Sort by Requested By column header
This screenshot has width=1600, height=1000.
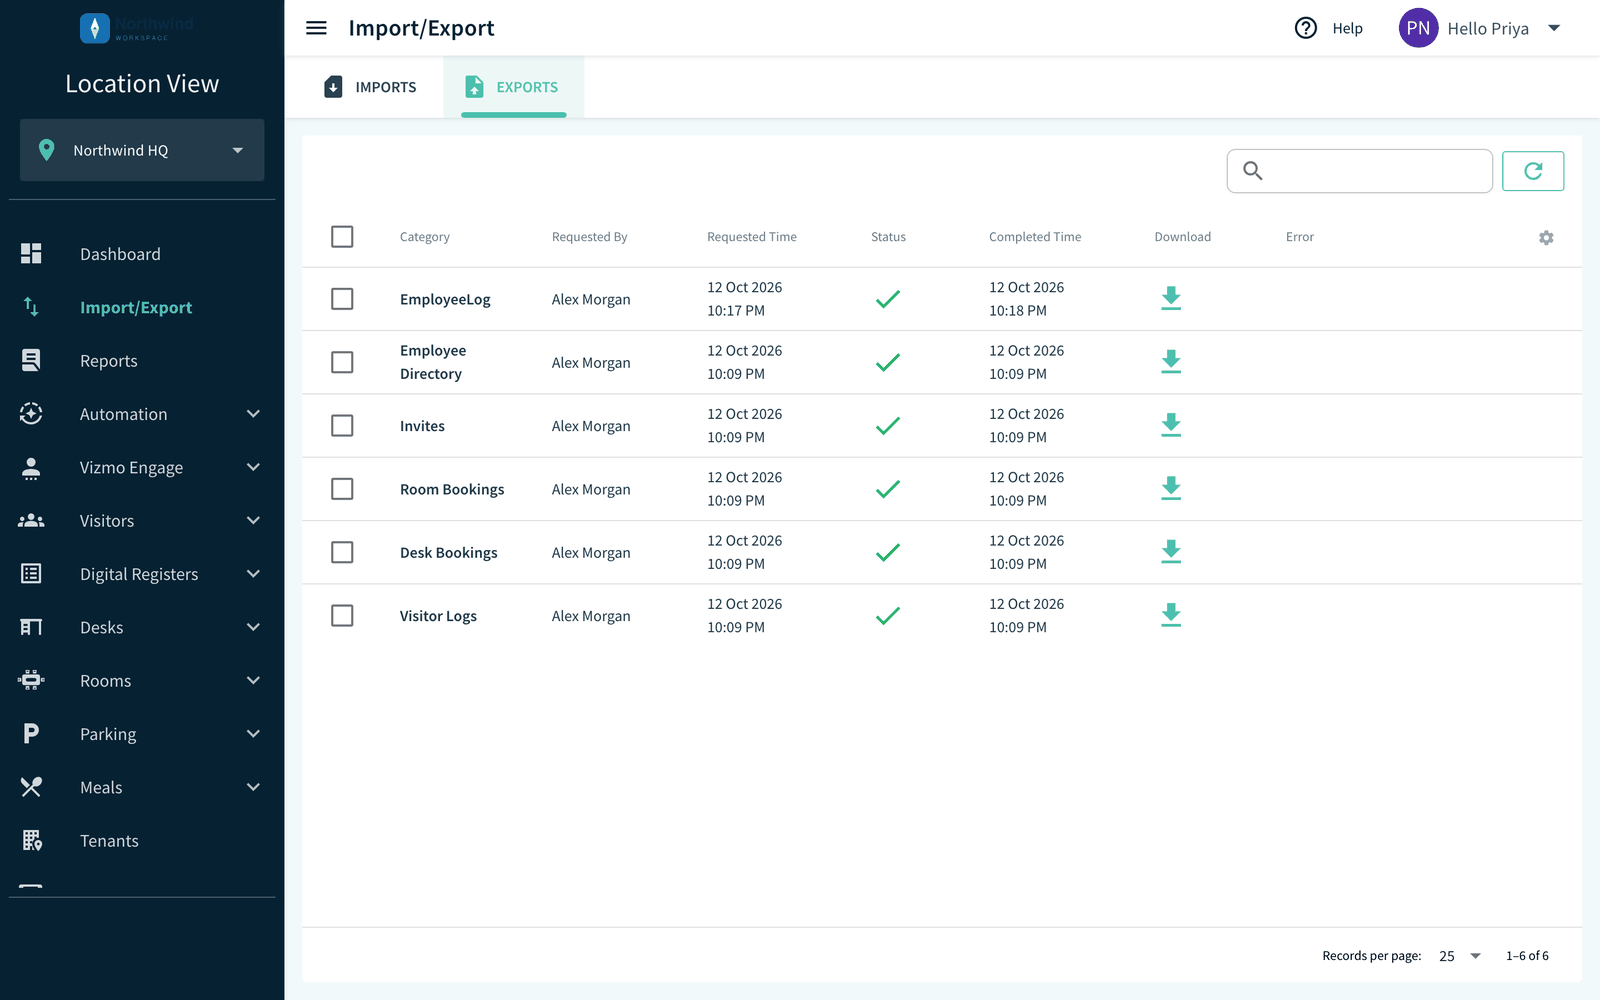pos(590,237)
